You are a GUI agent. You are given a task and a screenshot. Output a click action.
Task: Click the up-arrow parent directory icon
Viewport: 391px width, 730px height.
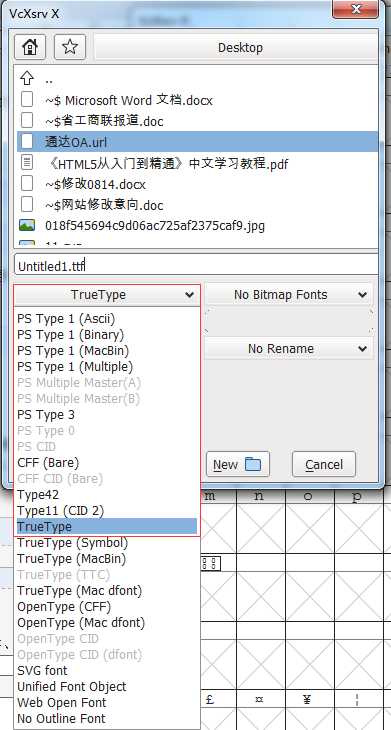coord(27,78)
